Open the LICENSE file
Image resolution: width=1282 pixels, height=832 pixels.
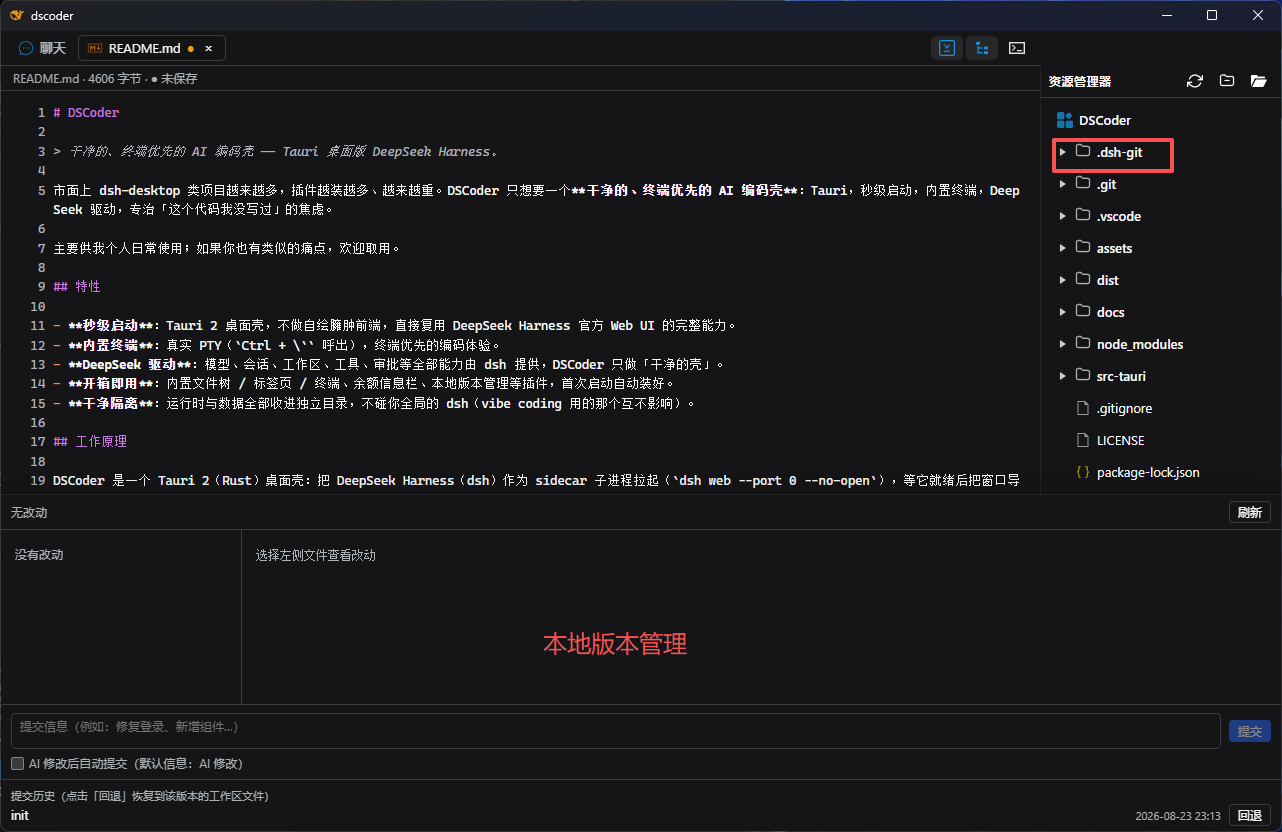pos(1120,440)
